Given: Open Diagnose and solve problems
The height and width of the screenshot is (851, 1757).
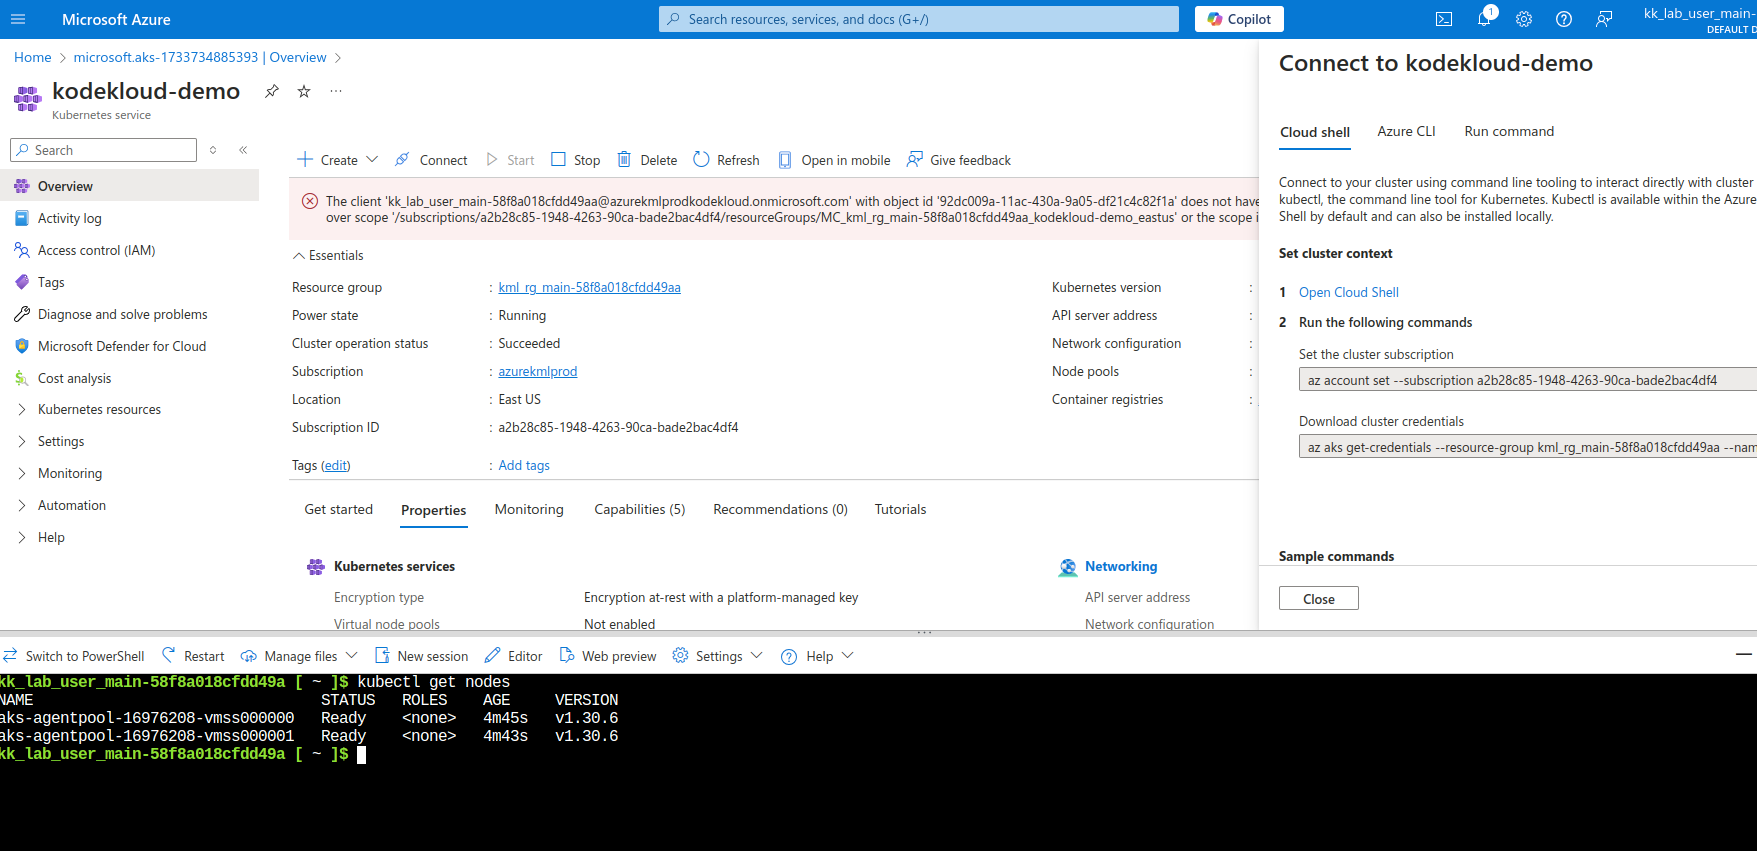Looking at the screenshot, I should pos(122,314).
